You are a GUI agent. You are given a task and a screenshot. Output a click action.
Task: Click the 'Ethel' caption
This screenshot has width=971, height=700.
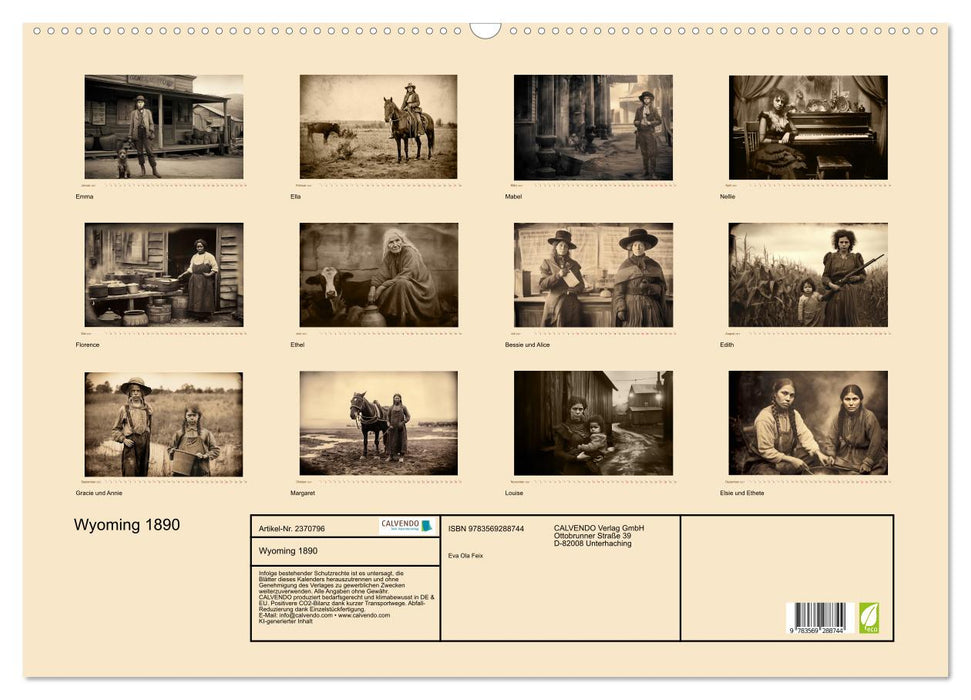tap(297, 344)
